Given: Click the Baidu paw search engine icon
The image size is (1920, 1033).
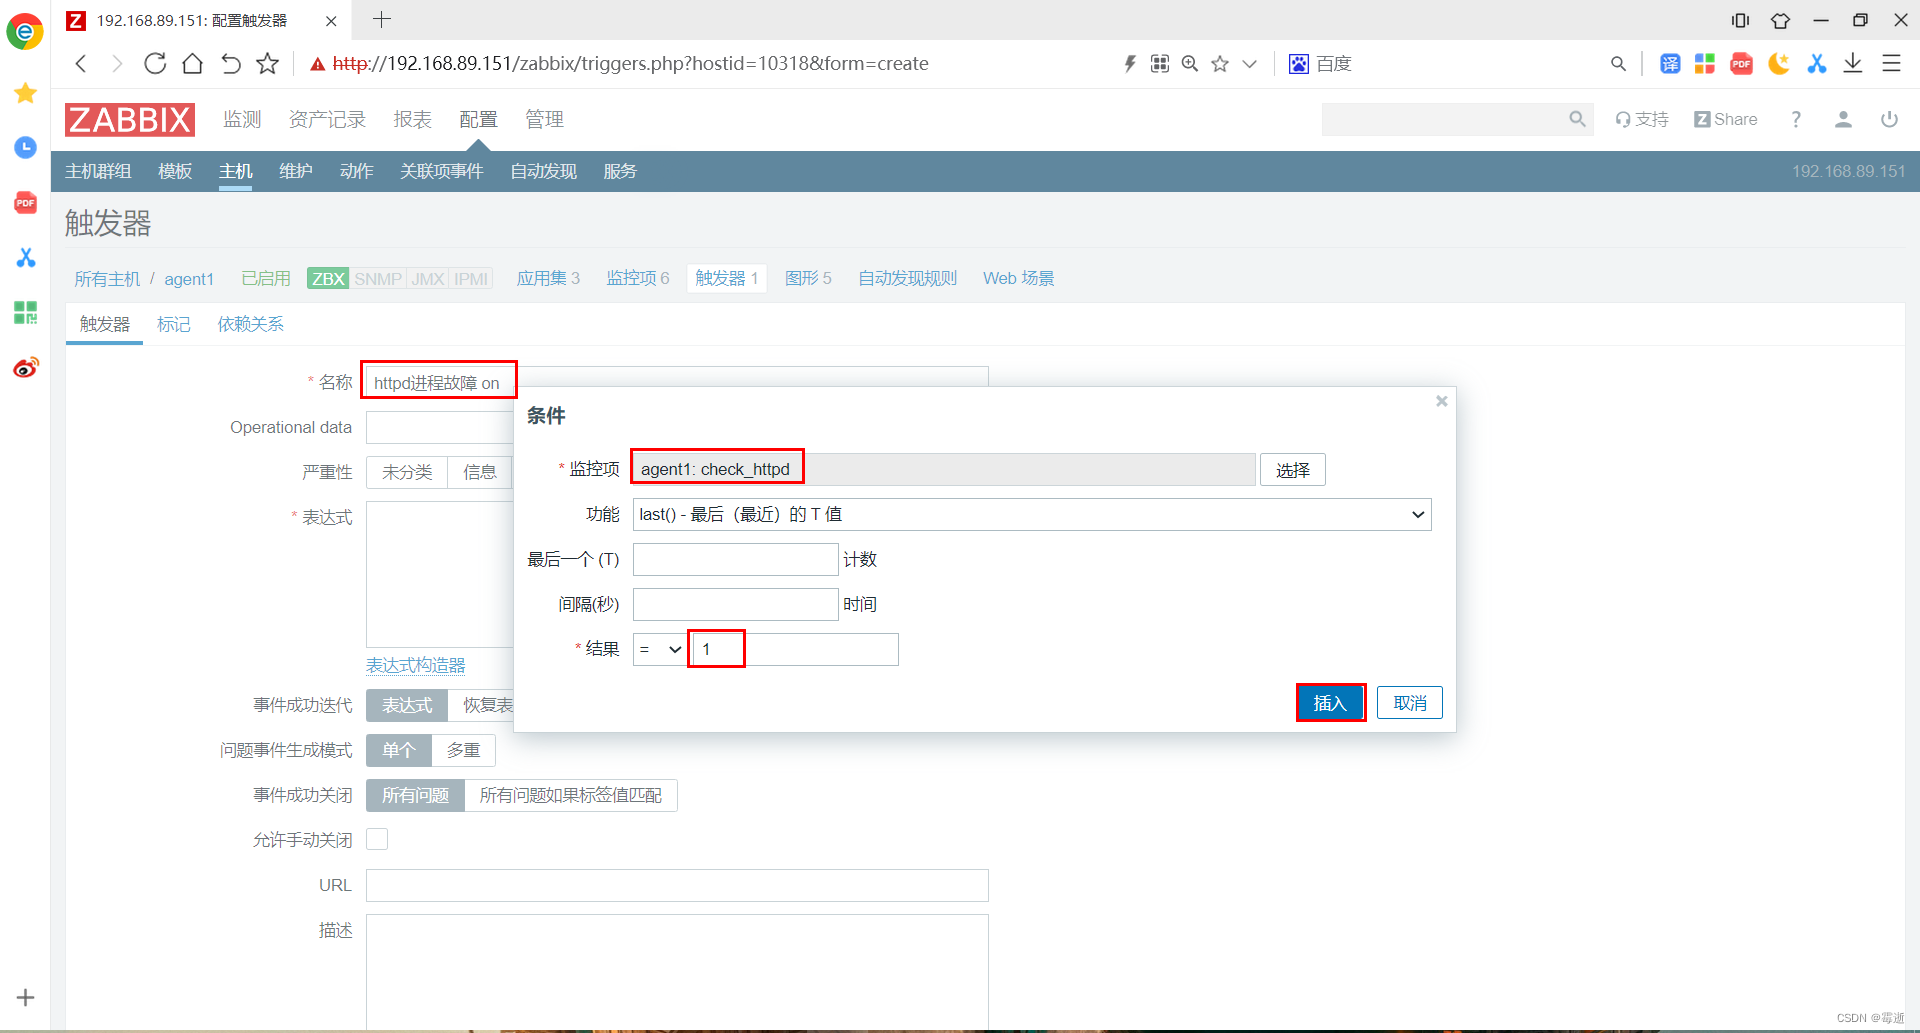Looking at the screenshot, I should pyautogui.click(x=1298, y=64).
